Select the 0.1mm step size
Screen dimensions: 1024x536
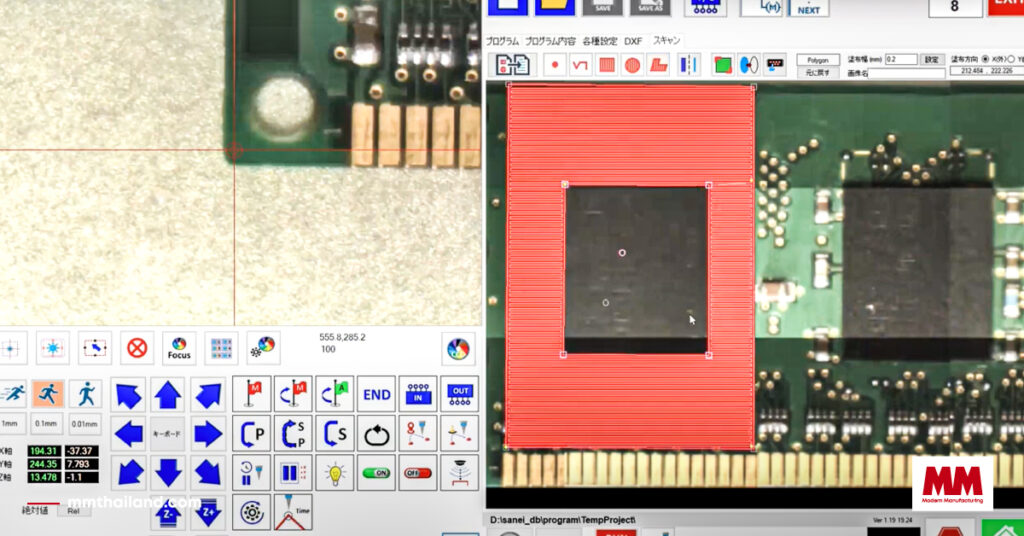47,423
